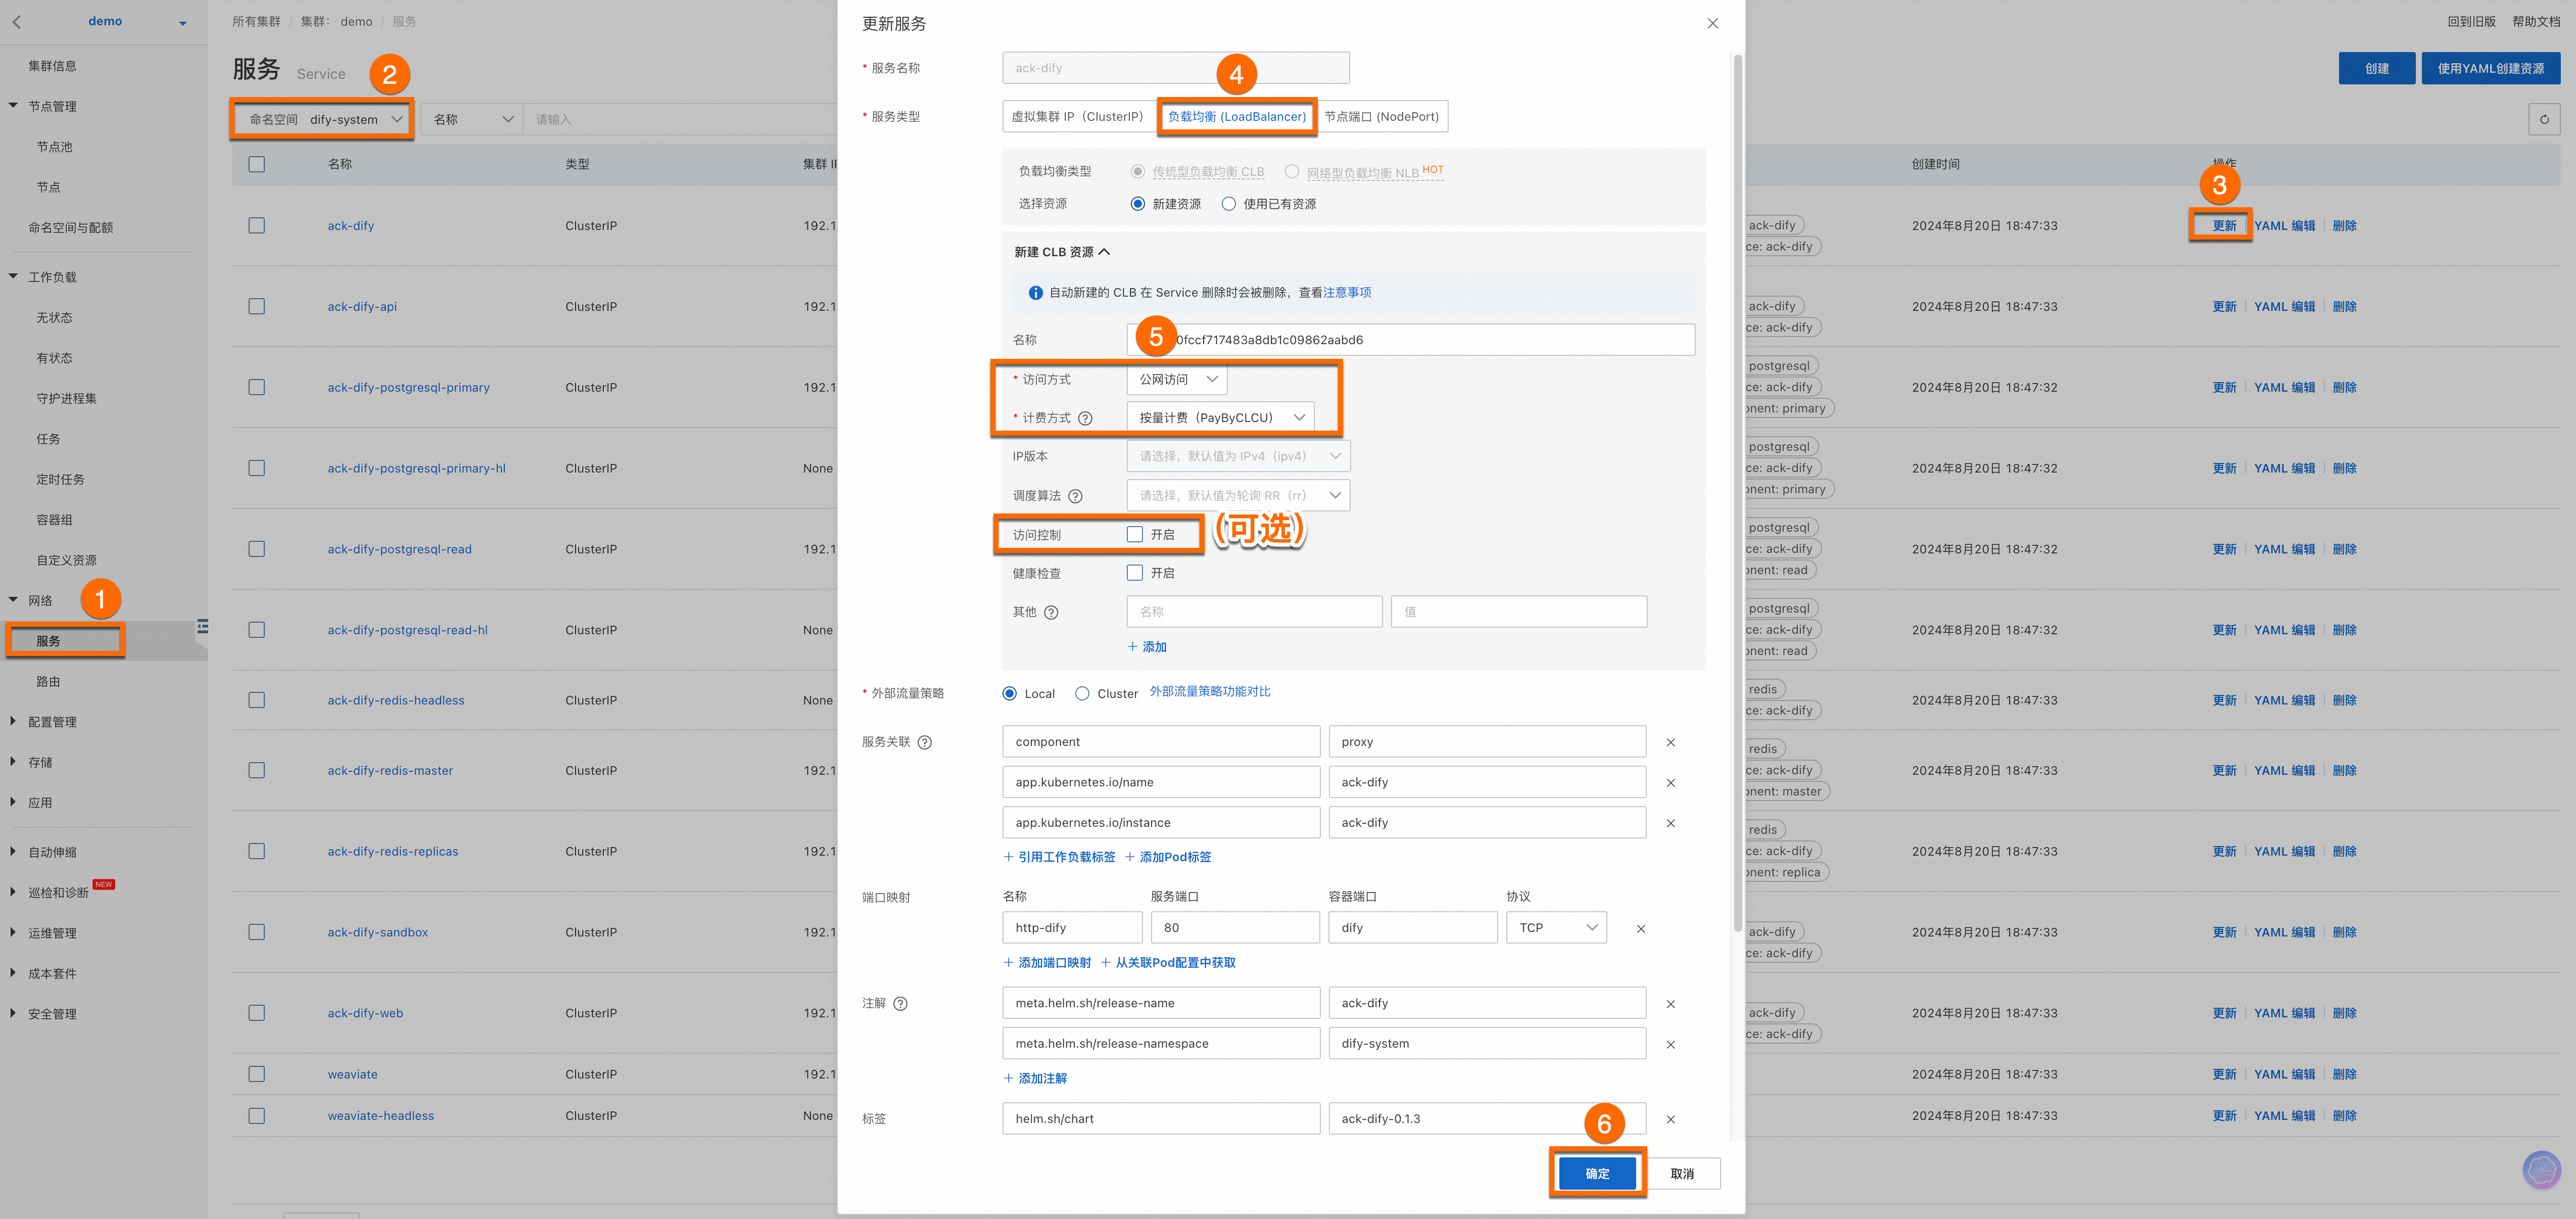Click help icon next to 调度算法
Viewport: 2576px width, 1219px height.
click(1075, 496)
